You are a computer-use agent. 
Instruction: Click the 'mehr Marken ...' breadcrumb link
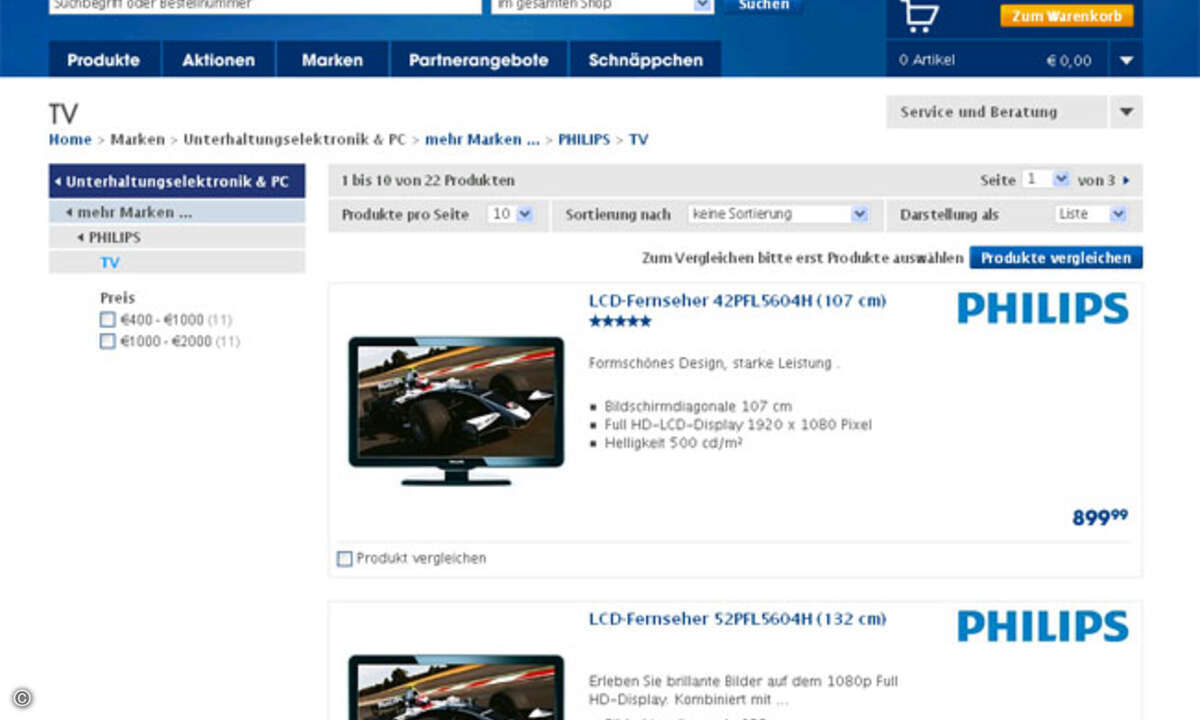(x=482, y=140)
